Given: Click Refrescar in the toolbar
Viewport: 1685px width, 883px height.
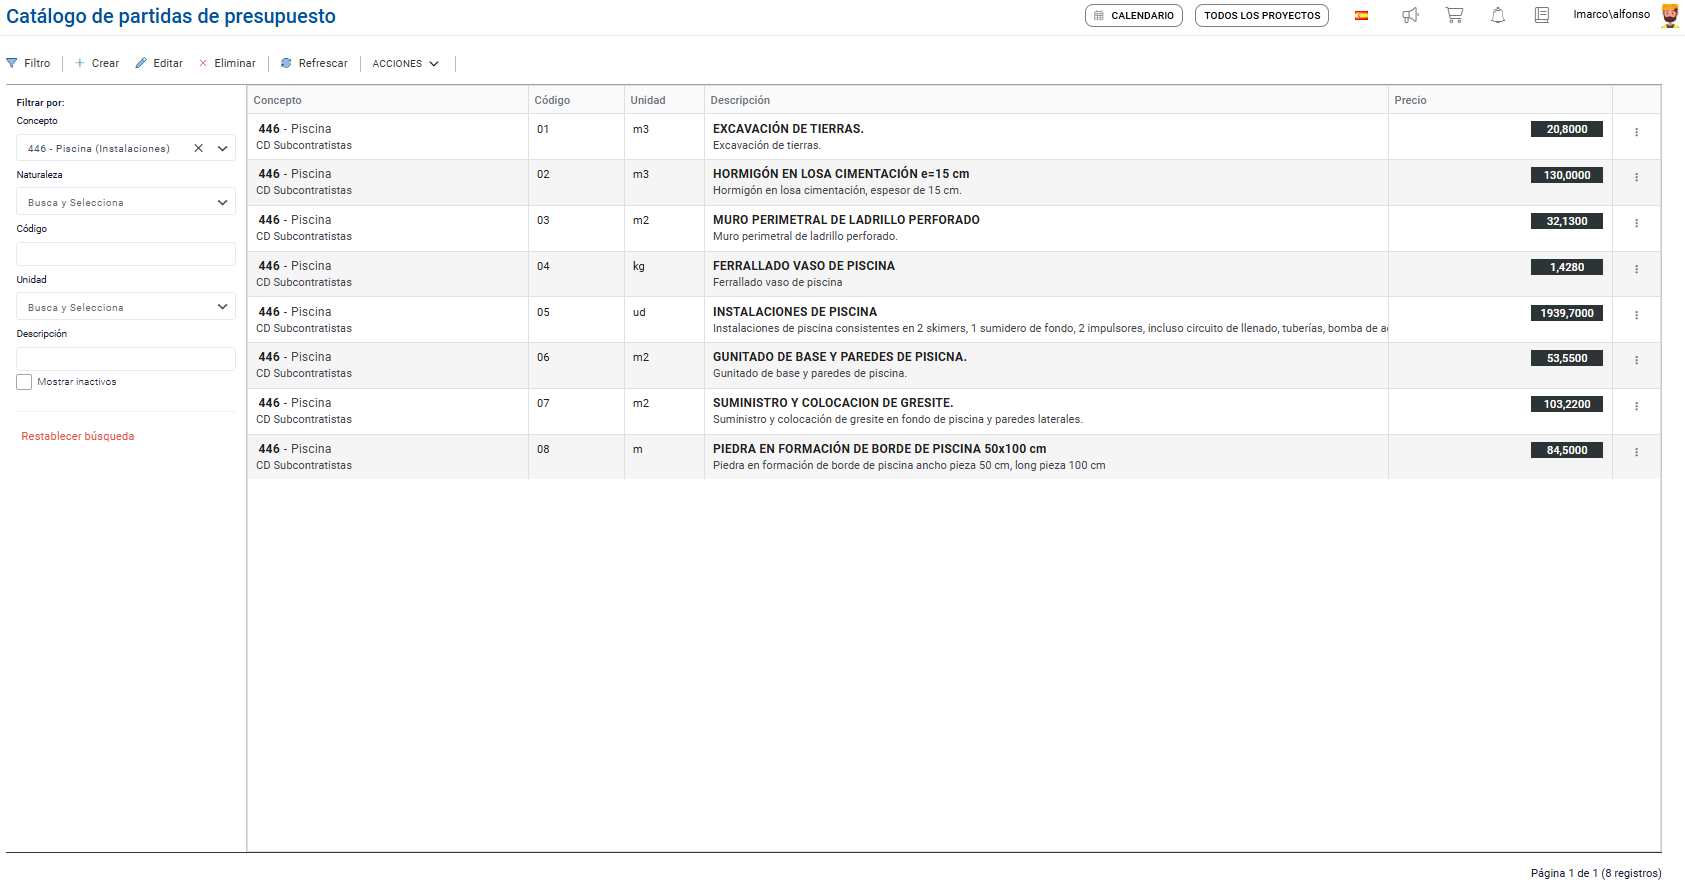Looking at the screenshot, I should point(314,63).
